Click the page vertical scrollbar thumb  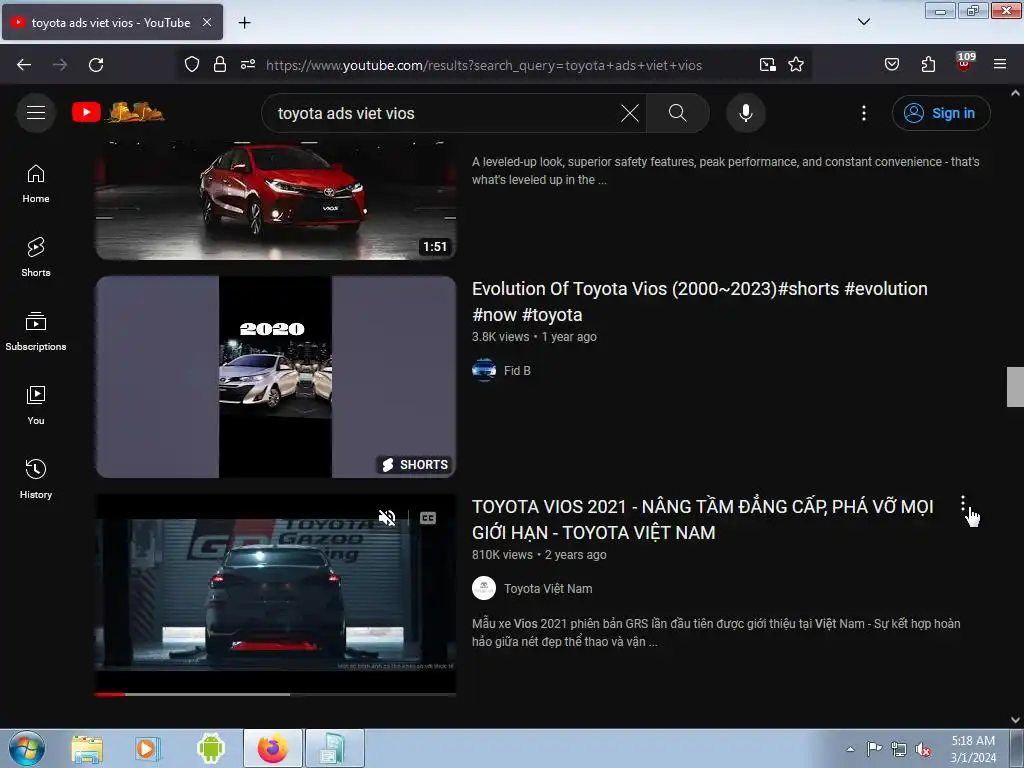click(1015, 387)
